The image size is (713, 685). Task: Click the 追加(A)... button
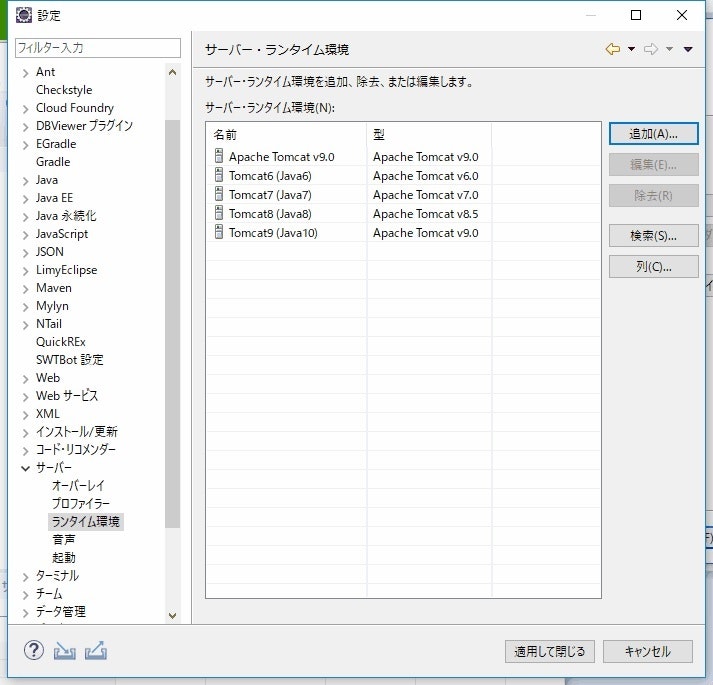pyautogui.click(x=653, y=134)
